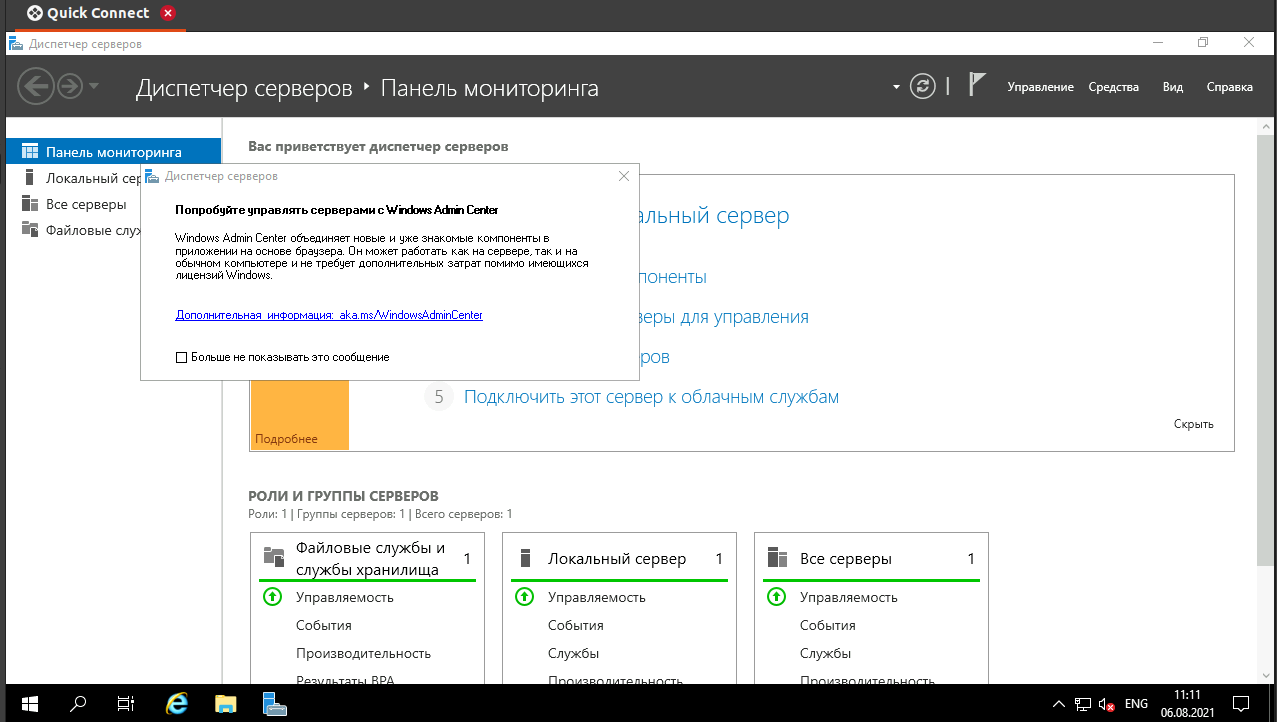Image resolution: width=1277 pixels, height=722 pixels.
Task: Expand dropdown arrow beside refresh icon
Action: (x=896, y=87)
